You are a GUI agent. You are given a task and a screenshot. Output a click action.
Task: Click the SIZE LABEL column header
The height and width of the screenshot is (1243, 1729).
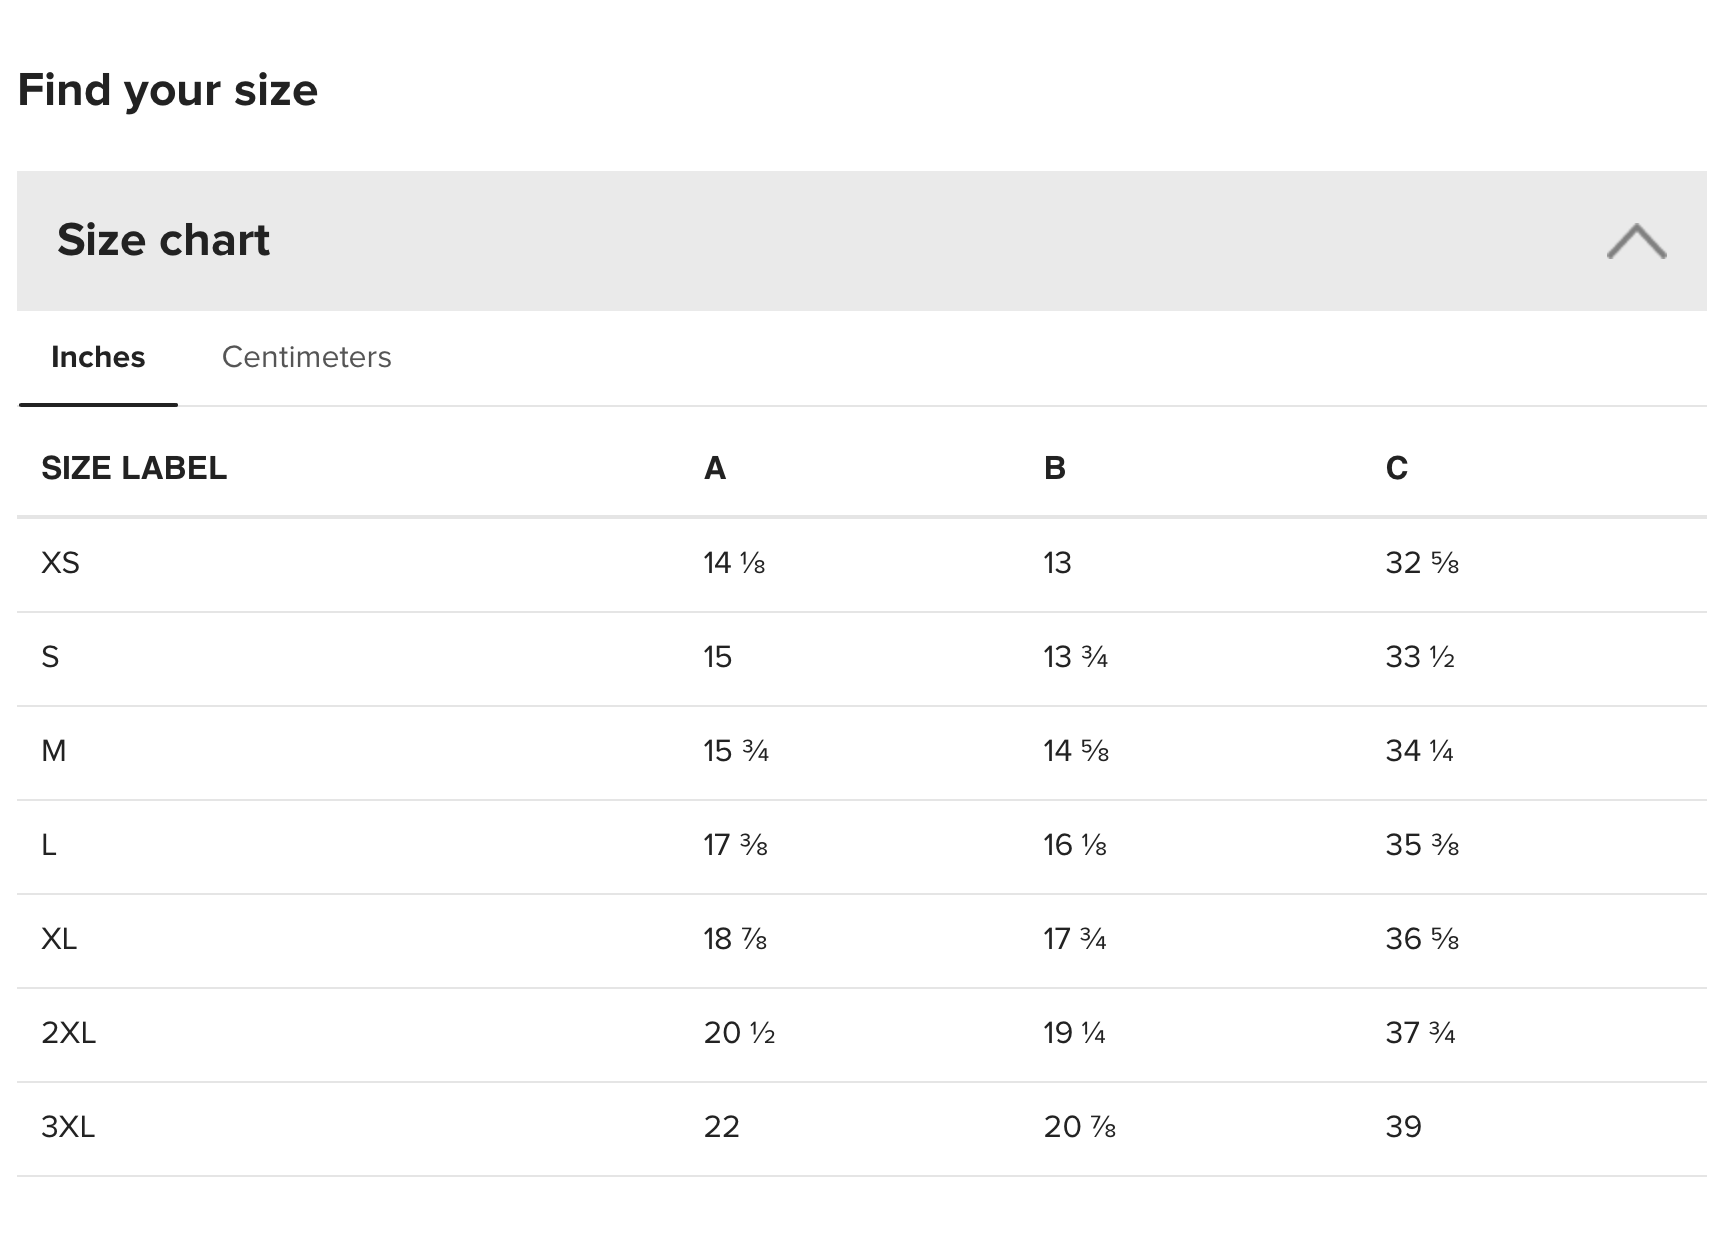pyautogui.click(x=134, y=468)
